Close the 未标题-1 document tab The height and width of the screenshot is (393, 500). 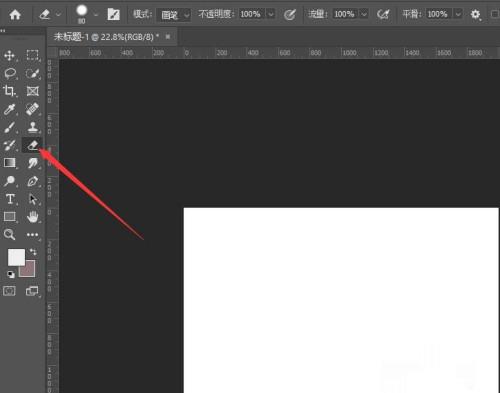tap(168, 36)
